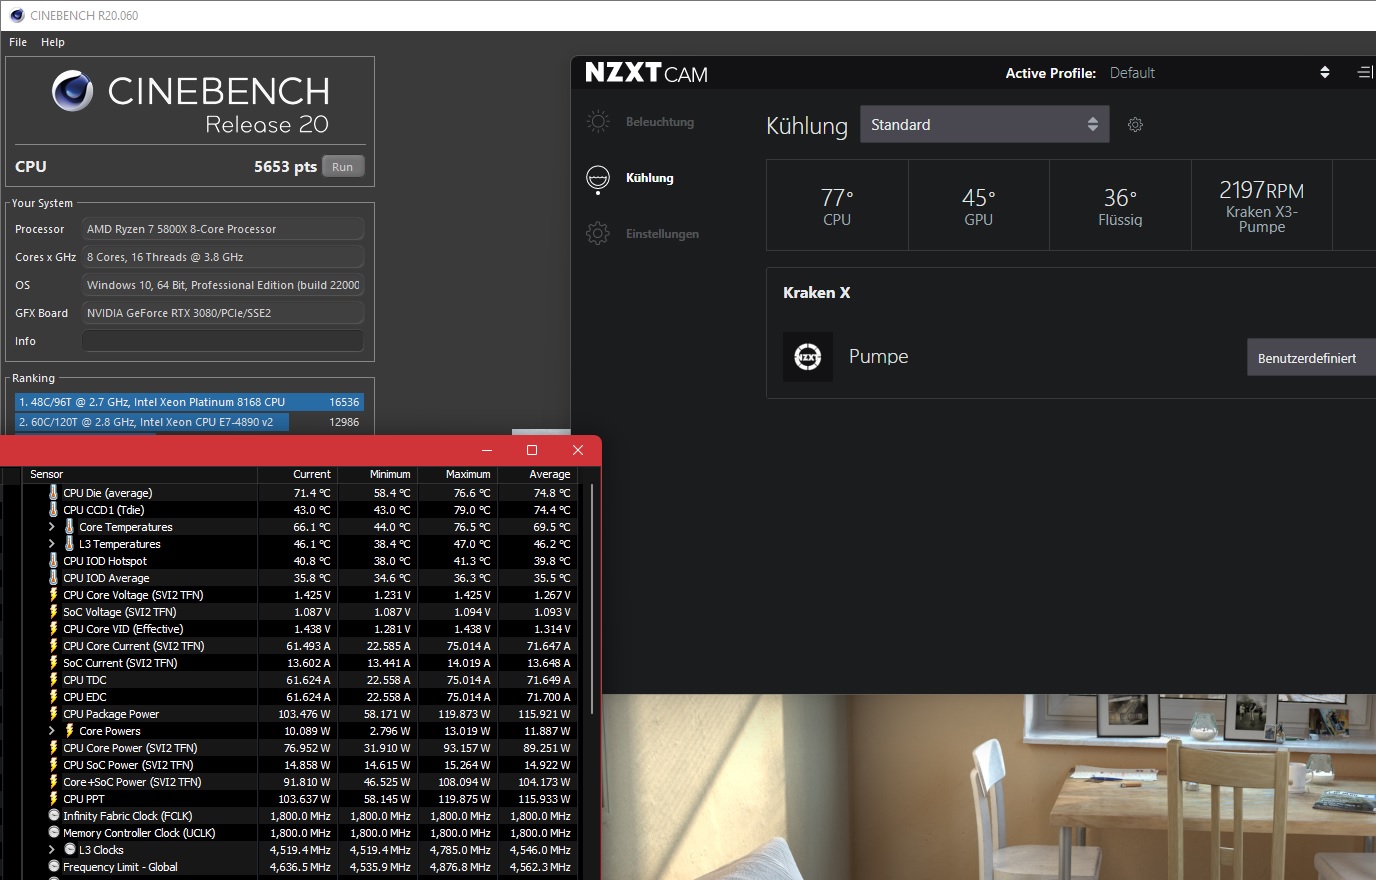This screenshot has width=1376, height=880.
Task: Click lightning icon of CPU Core Voltage
Action: [54, 595]
